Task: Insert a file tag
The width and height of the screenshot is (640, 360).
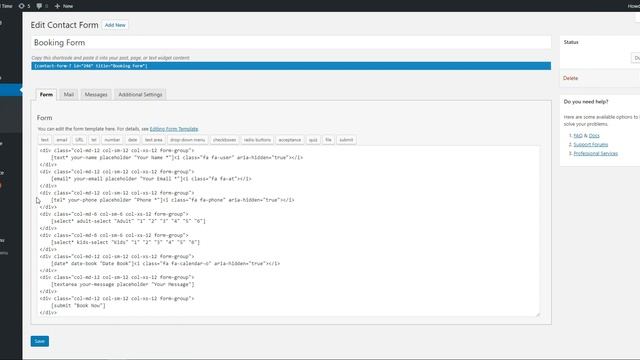Action: pyautogui.click(x=328, y=140)
